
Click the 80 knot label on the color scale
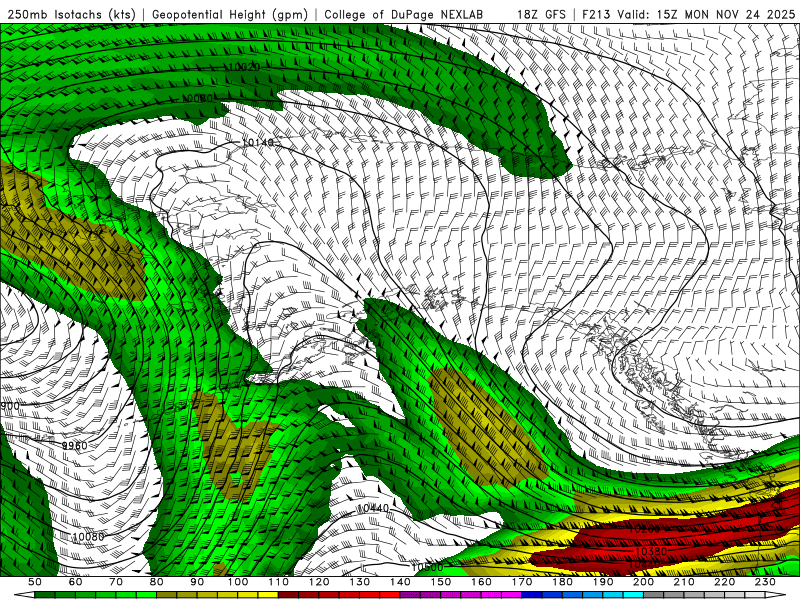pyautogui.click(x=157, y=582)
